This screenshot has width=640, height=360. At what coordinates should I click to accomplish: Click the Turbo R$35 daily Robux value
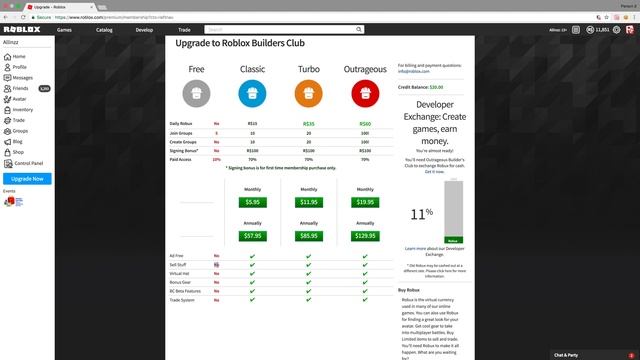click(x=309, y=124)
